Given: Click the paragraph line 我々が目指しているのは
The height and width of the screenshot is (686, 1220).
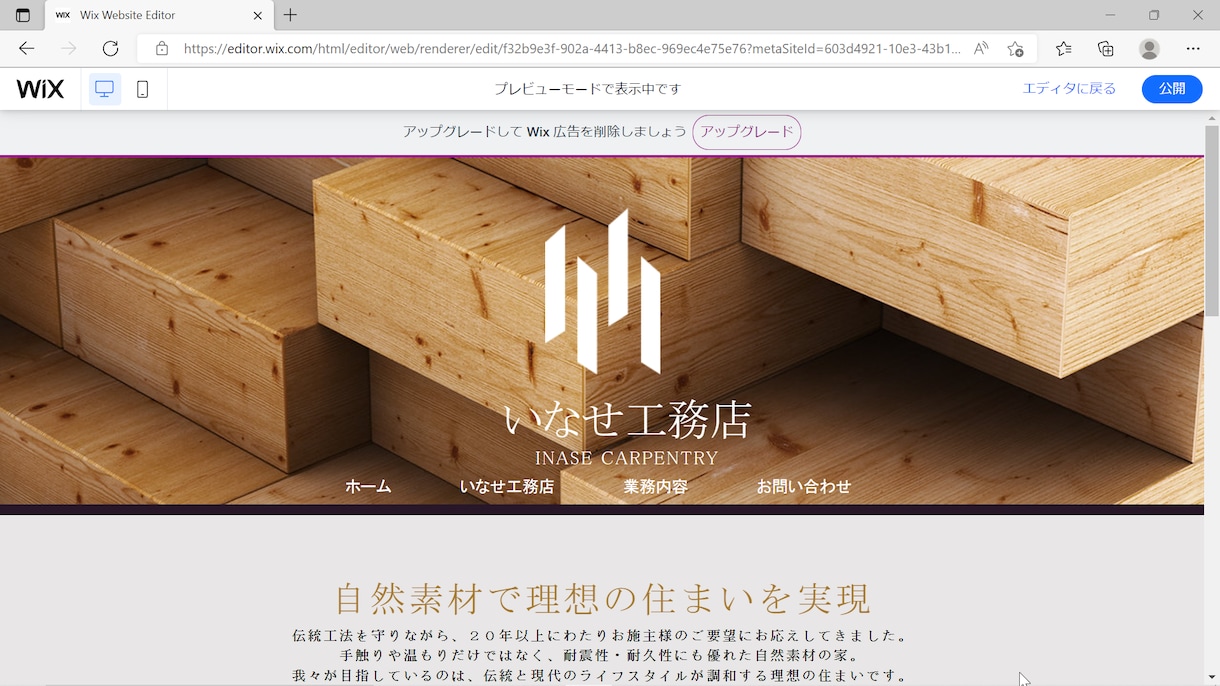Looking at the screenshot, I should [602, 676].
